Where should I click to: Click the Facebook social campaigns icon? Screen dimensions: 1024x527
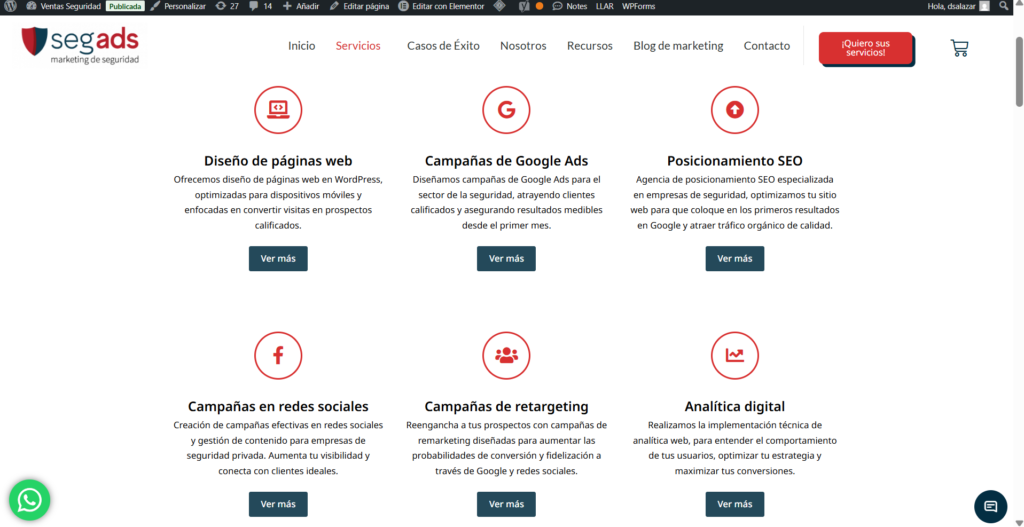click(278, 355)
